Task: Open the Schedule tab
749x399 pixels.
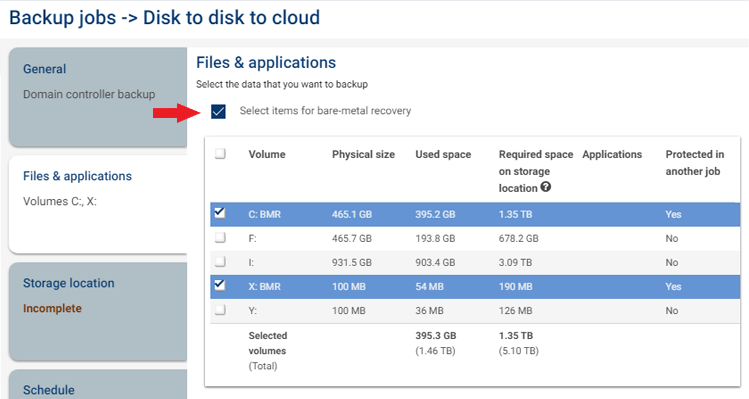Action: [98, 384]
